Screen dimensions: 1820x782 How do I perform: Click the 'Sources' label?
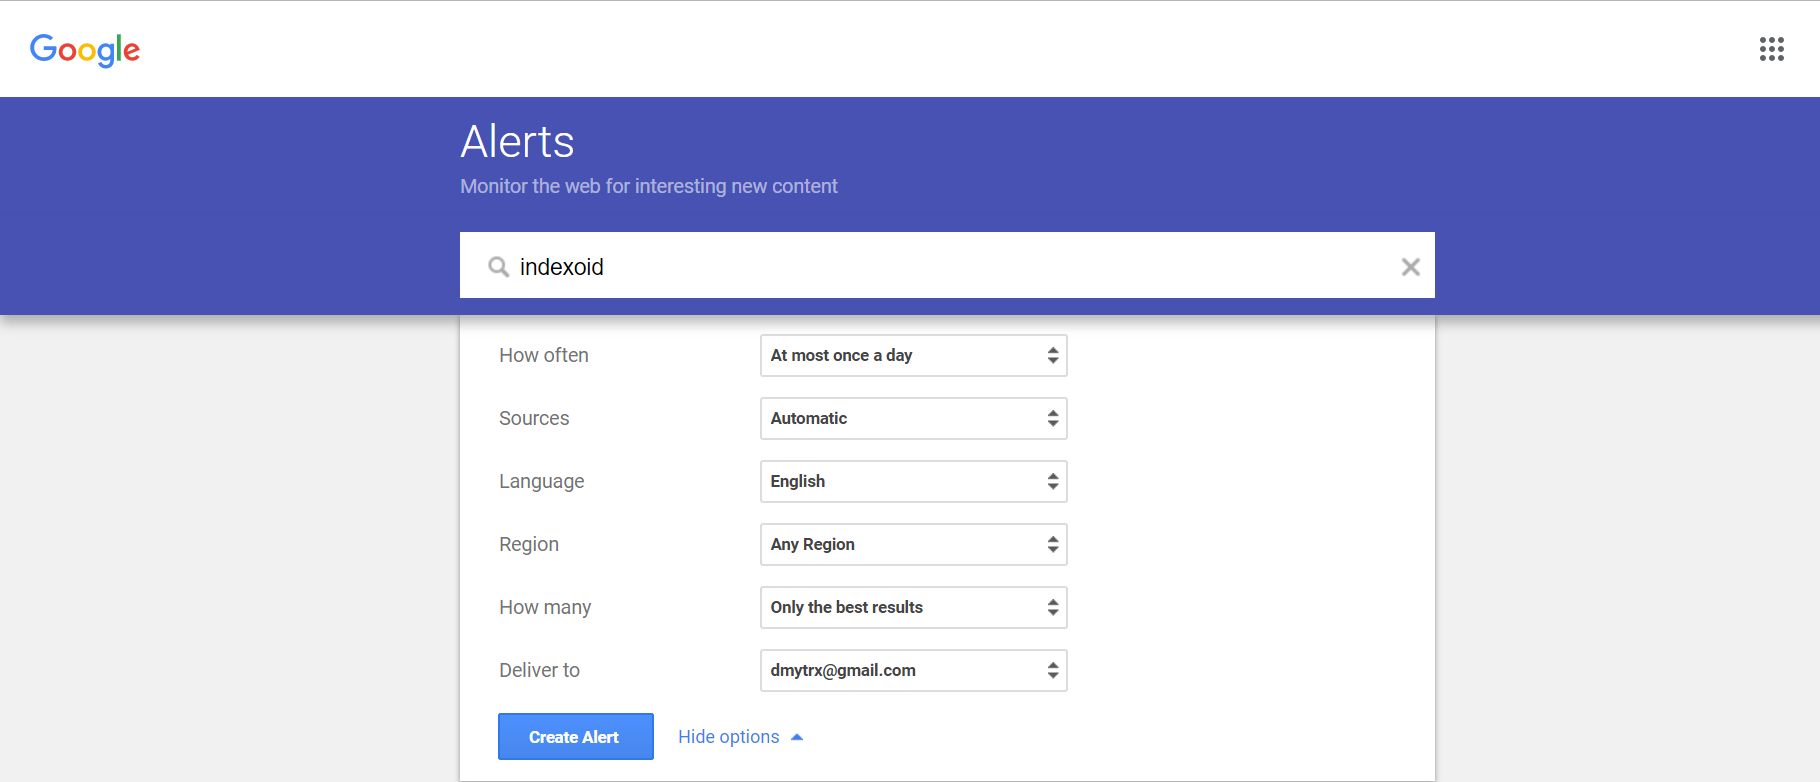click(534, 419)
